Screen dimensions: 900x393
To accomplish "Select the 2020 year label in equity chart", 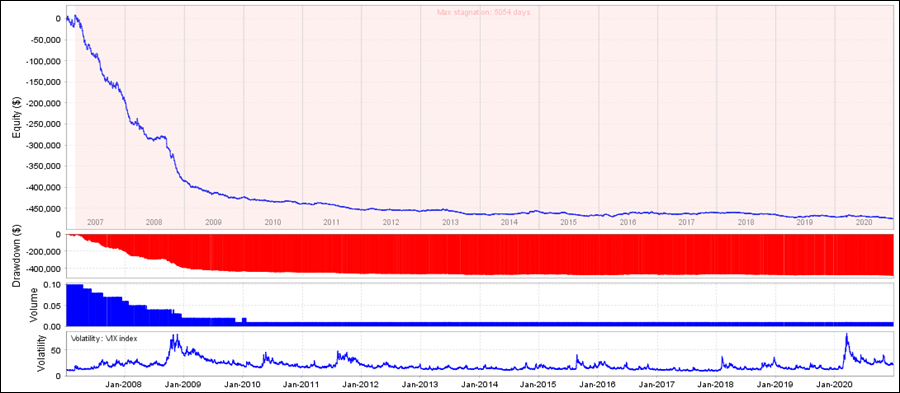I will [864, 221].
